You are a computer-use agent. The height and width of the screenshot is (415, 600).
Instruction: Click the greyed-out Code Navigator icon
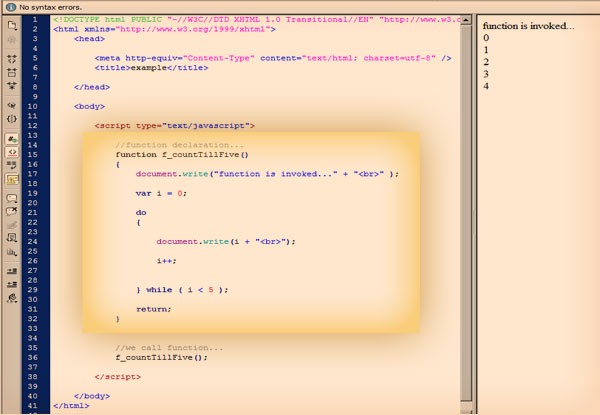[x=12, y=40]
